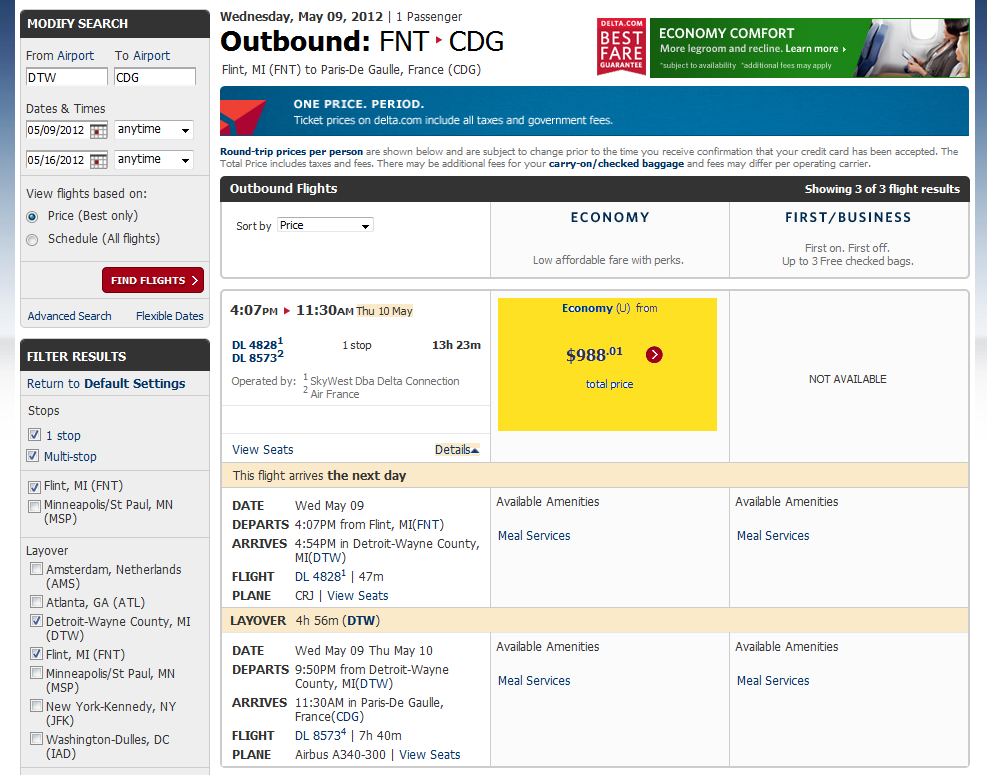Enable the Amsterdam, Netherlands layover checkbox
The width and height of the screenshot is (987, 775).
tap(36, 569)
